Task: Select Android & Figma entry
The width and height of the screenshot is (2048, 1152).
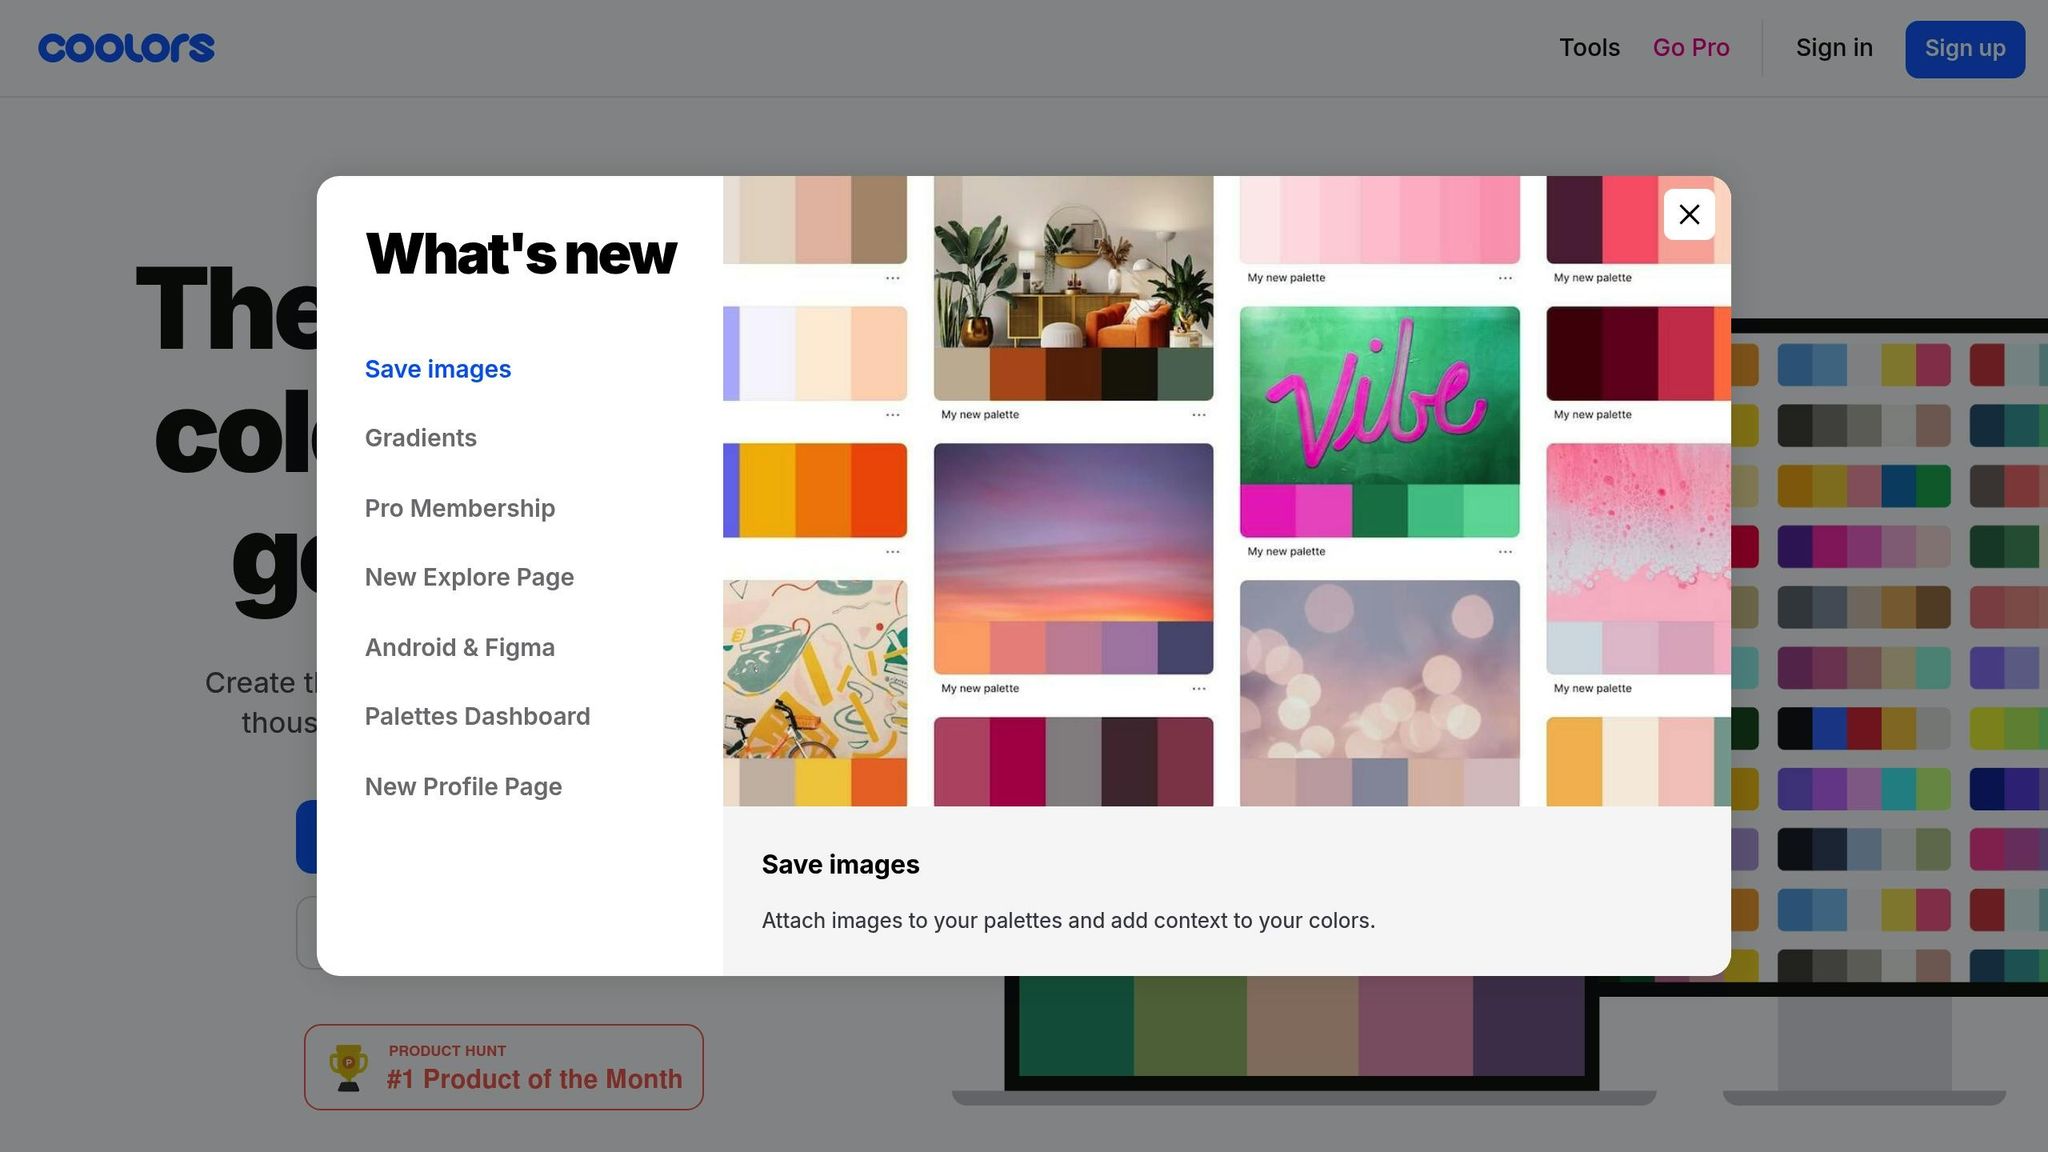Action: [459, 647]
